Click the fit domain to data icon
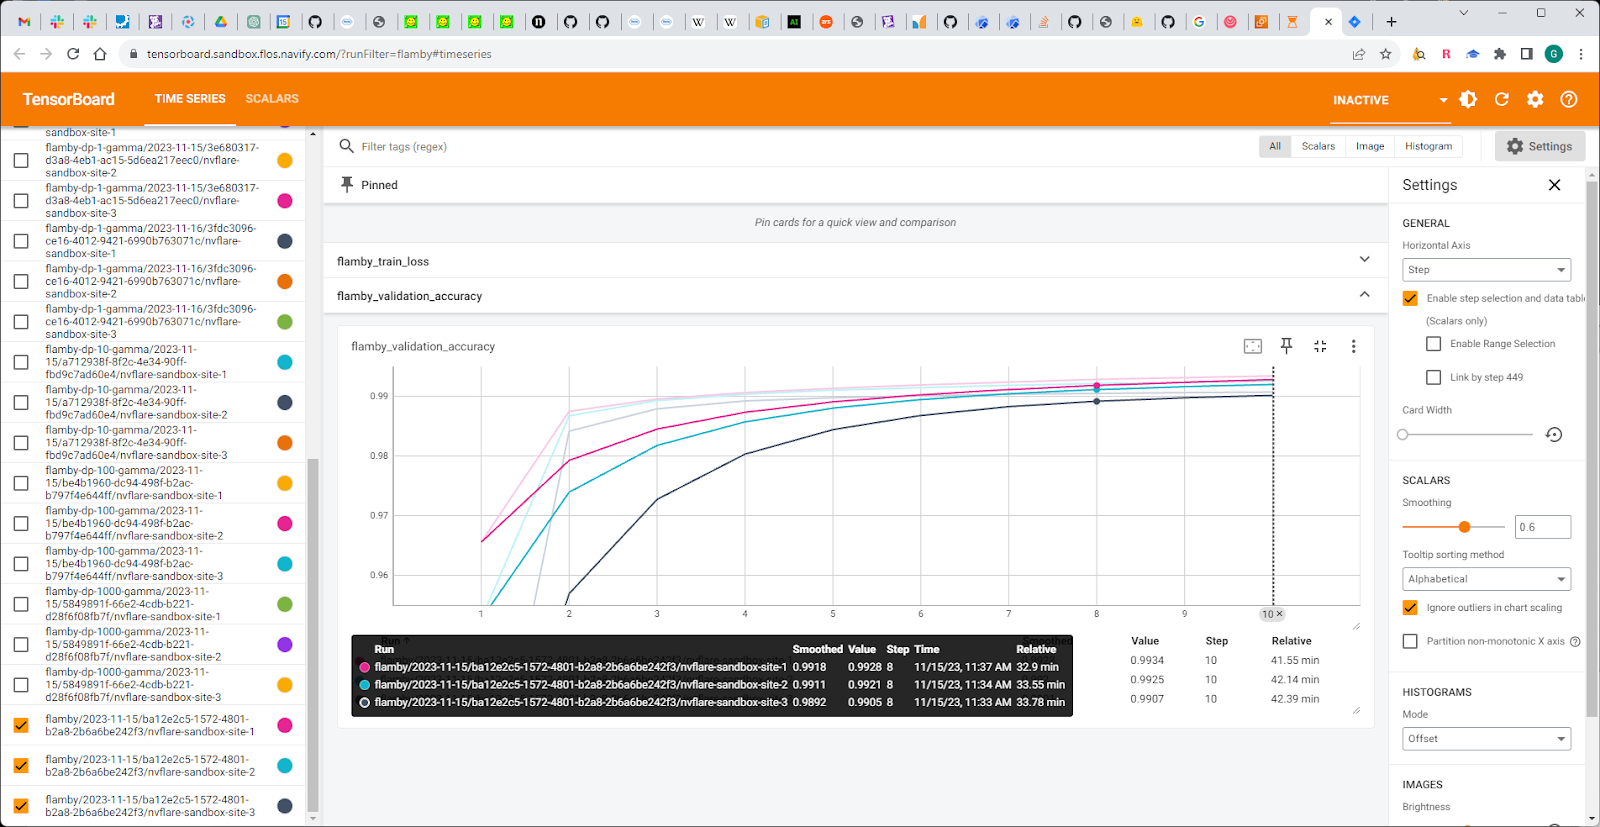The width and height of the screenshot is (1600, 827). pos(1252,346)
